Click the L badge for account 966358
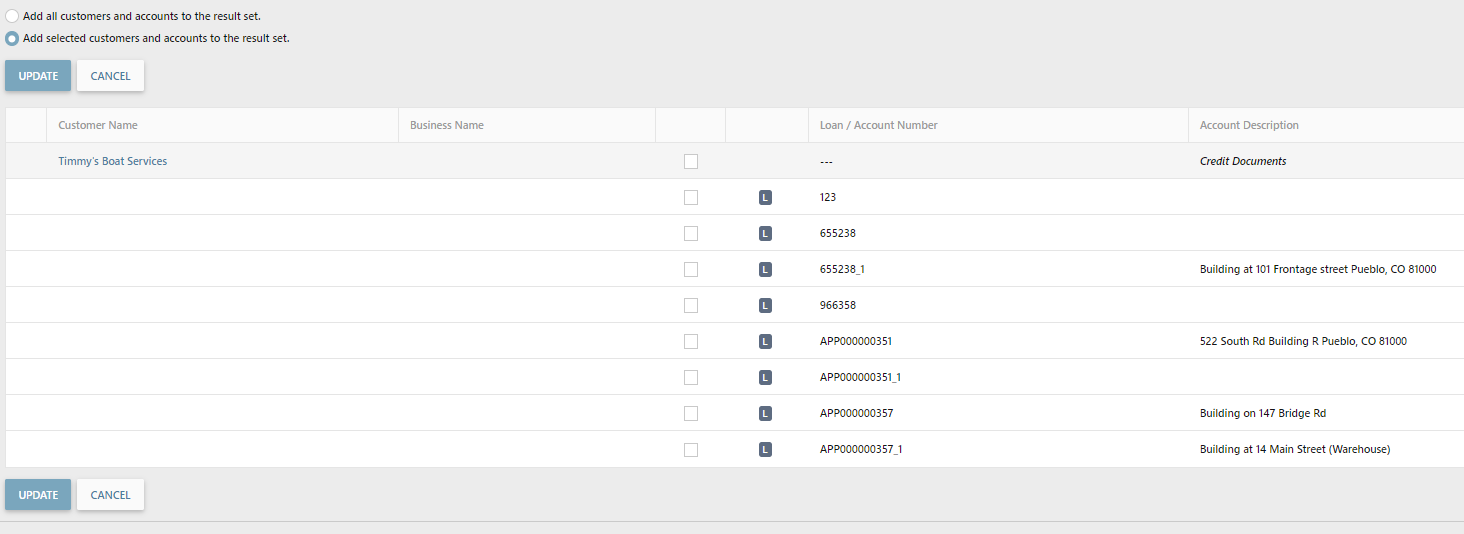 [x=765, y=306]
